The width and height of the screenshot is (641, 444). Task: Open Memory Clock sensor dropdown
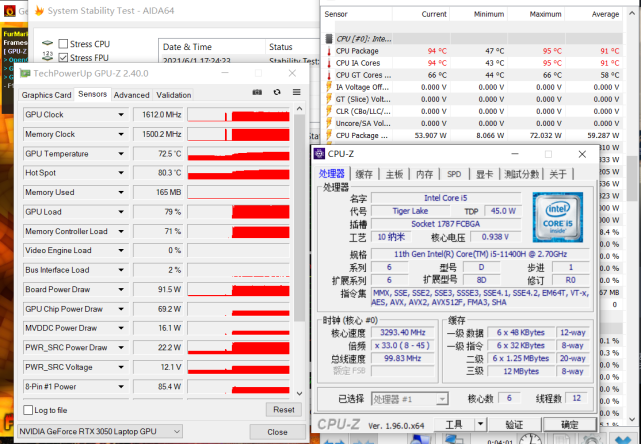point(121,134)
